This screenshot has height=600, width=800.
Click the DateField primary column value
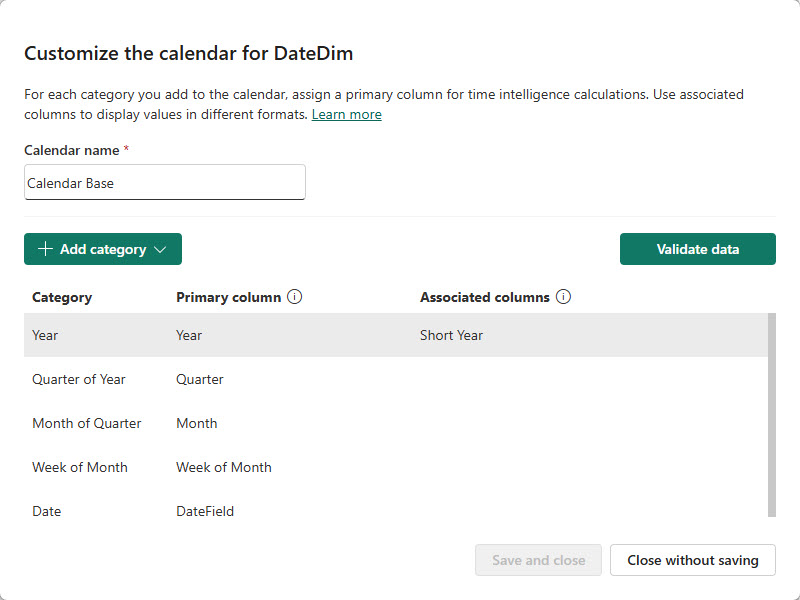click(x=205, y=511)
